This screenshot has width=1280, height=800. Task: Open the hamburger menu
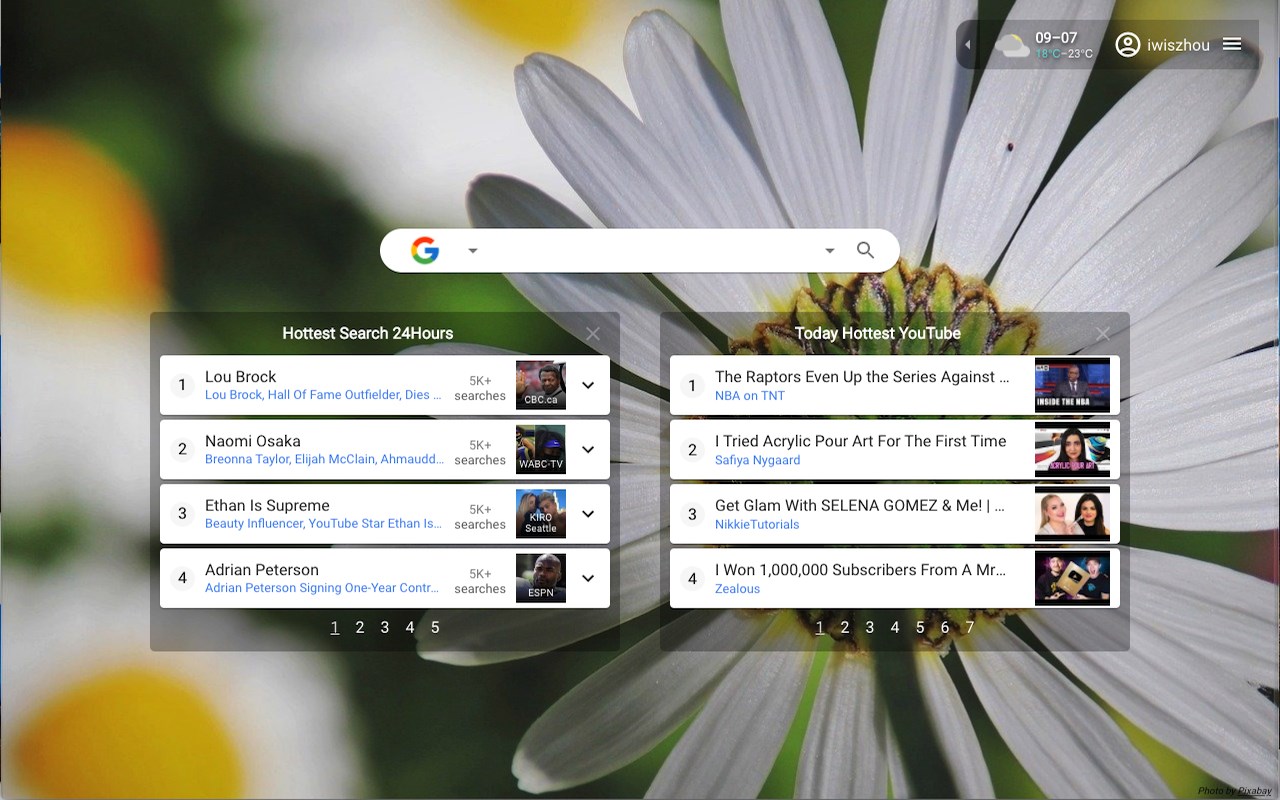pyautogui.click(x=1232, y=44)
